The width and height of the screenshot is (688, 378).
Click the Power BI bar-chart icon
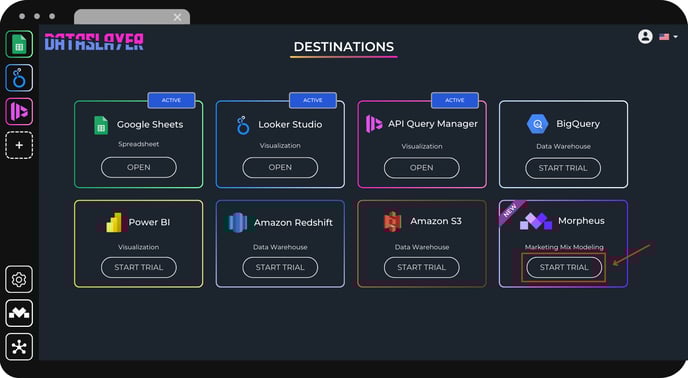click(x=114, y=222)
